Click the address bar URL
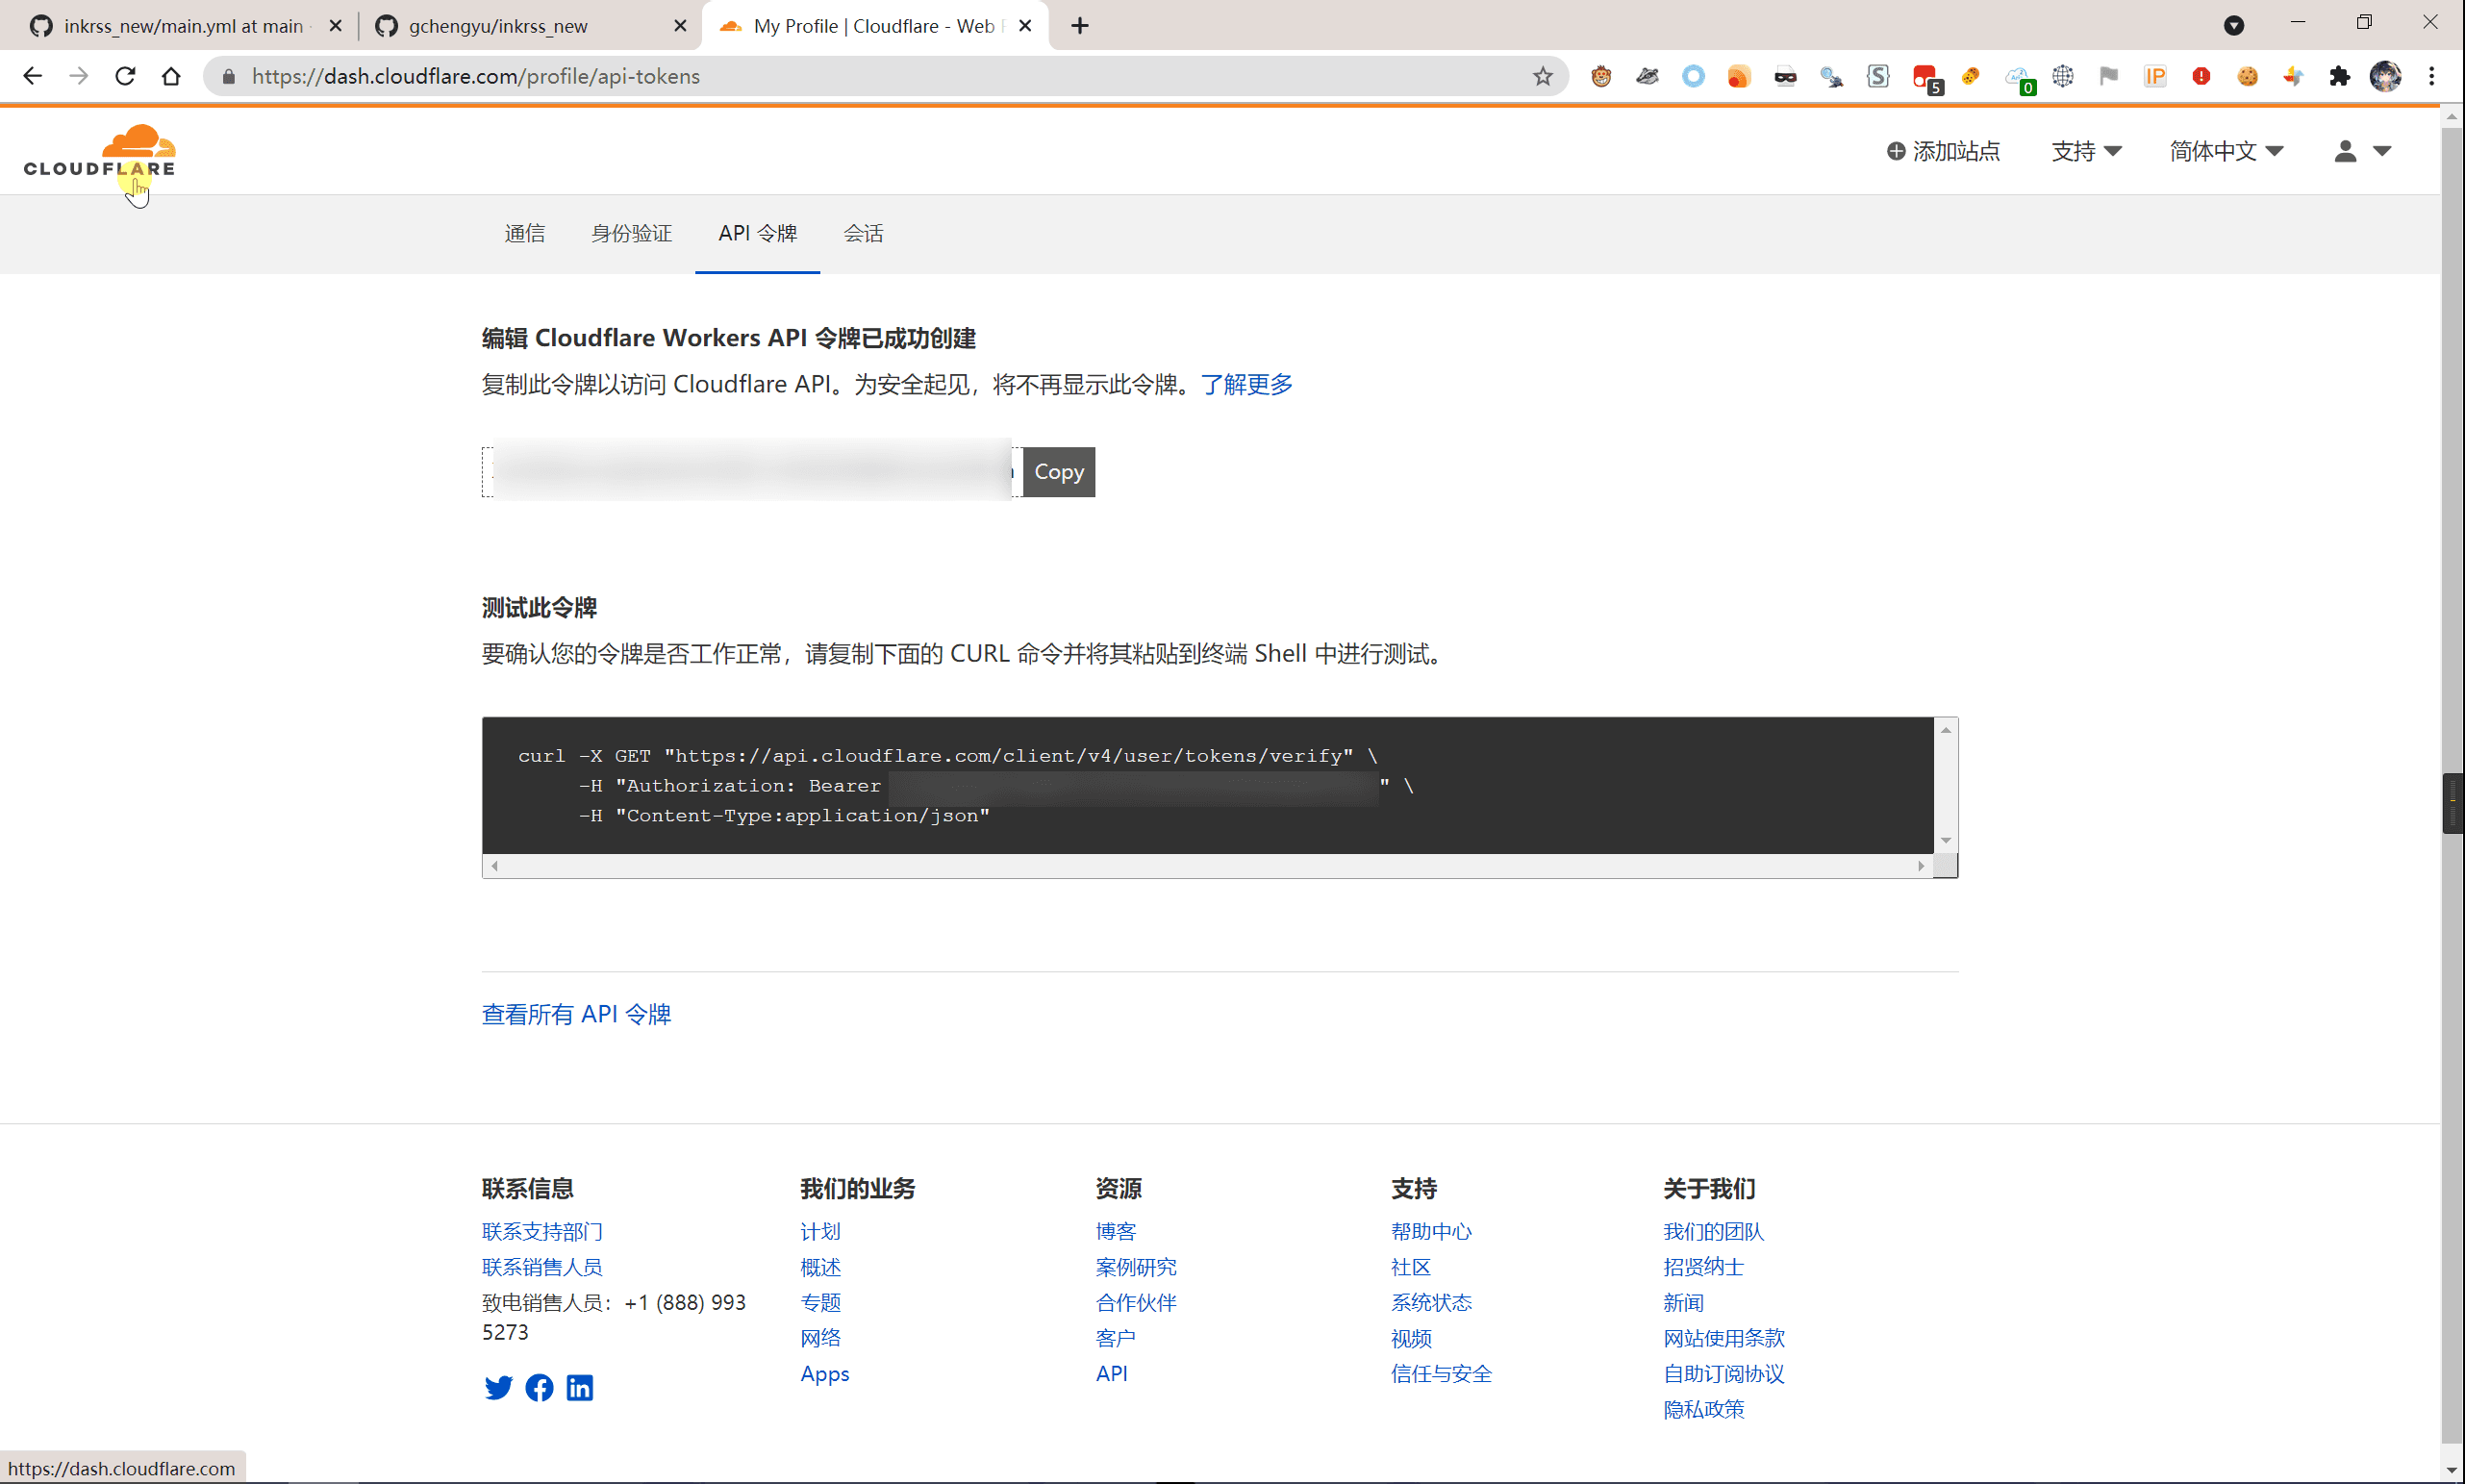Image resolution: width=2465 pixels, height=1484 pixels. coord(476,76)
